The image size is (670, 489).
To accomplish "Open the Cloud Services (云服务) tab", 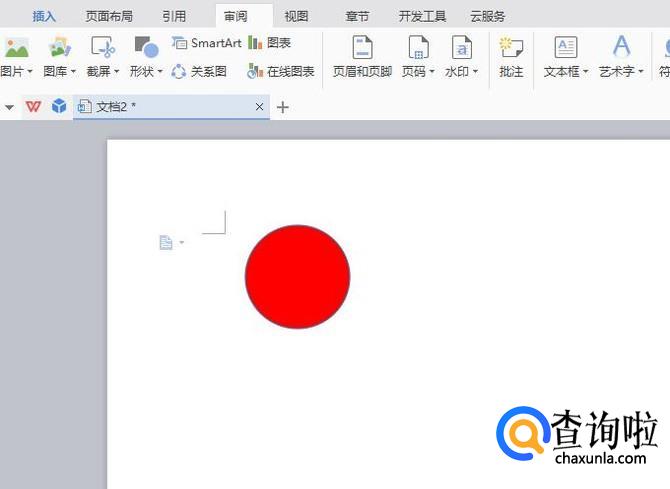I will coord(488,16).
